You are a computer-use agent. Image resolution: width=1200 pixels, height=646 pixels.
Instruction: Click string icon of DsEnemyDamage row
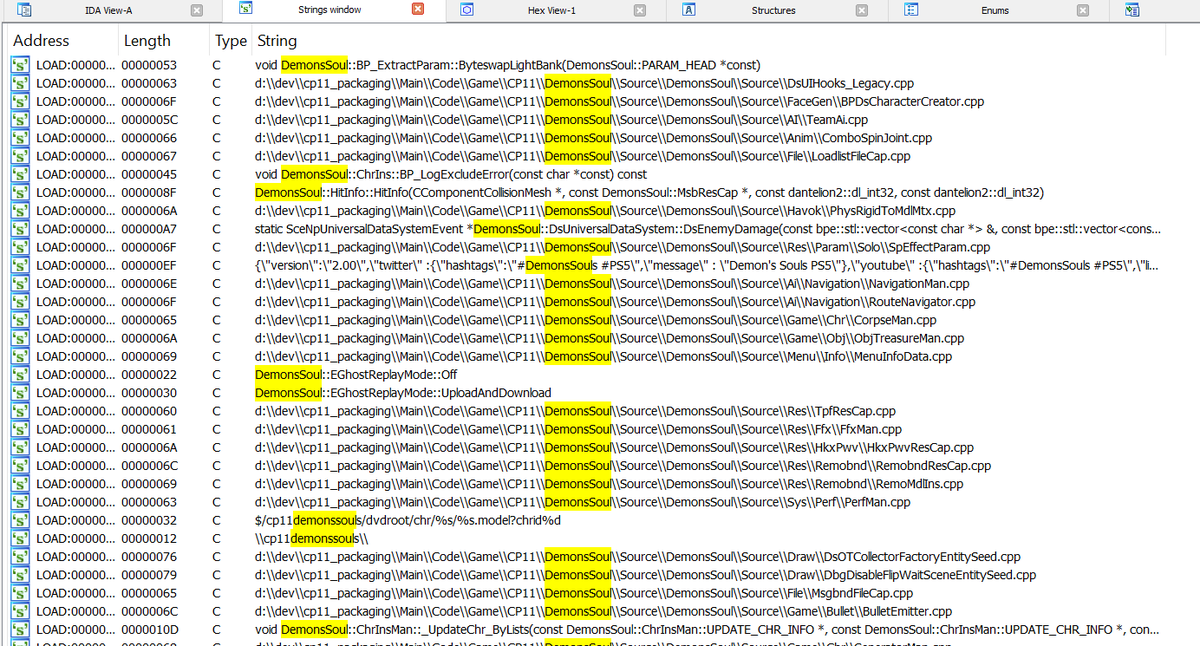pyautogui.click(x=20, y=229)
